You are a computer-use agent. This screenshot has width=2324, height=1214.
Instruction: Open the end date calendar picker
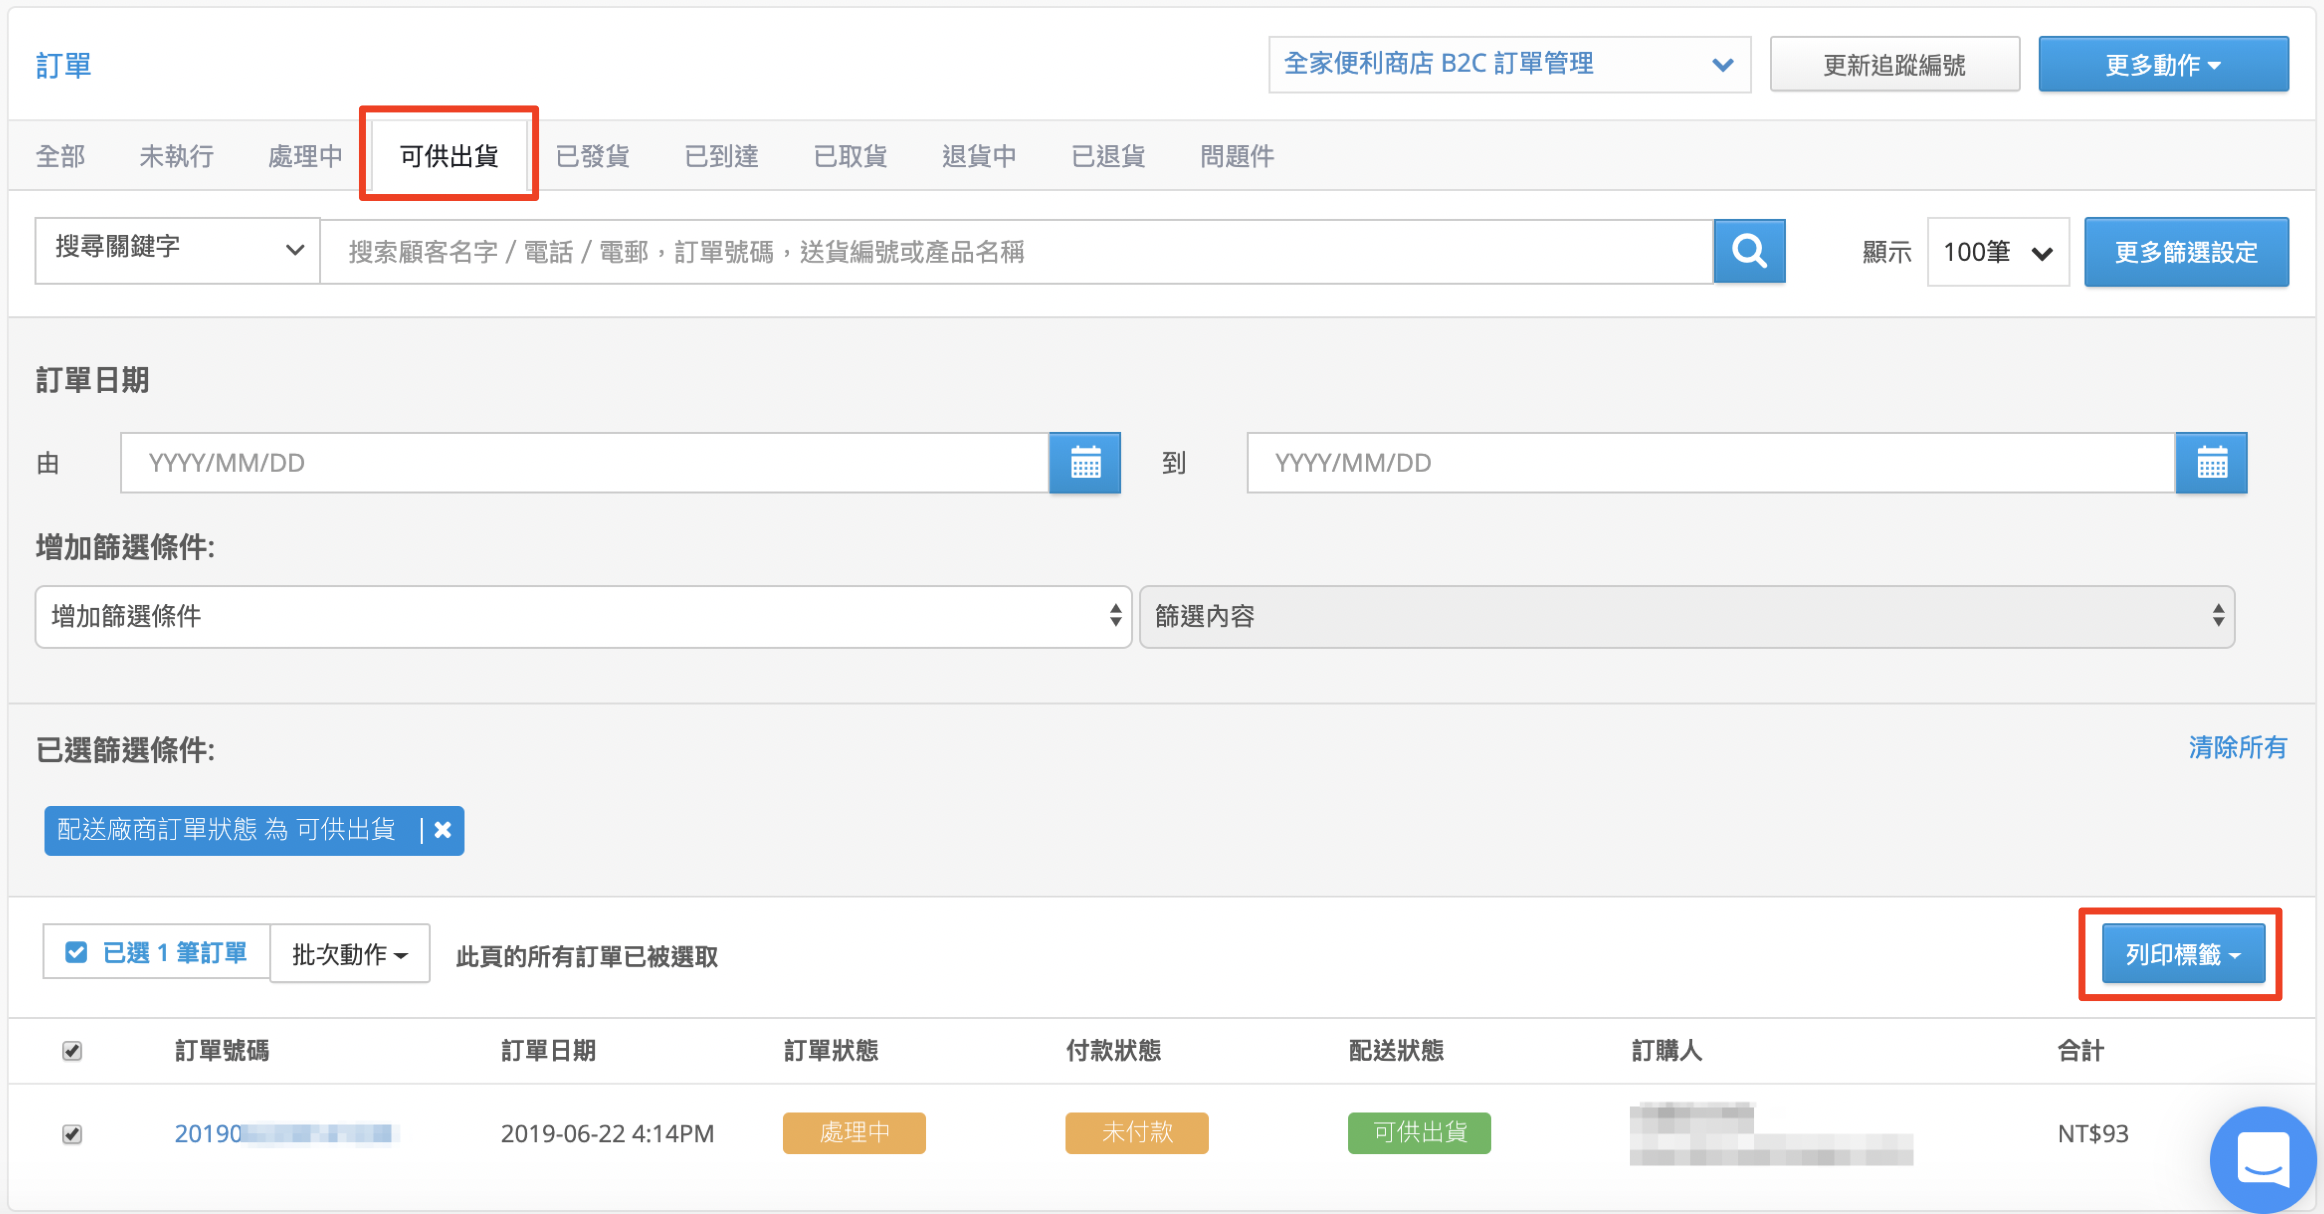pyautogui.click(x=2211, y=463)
